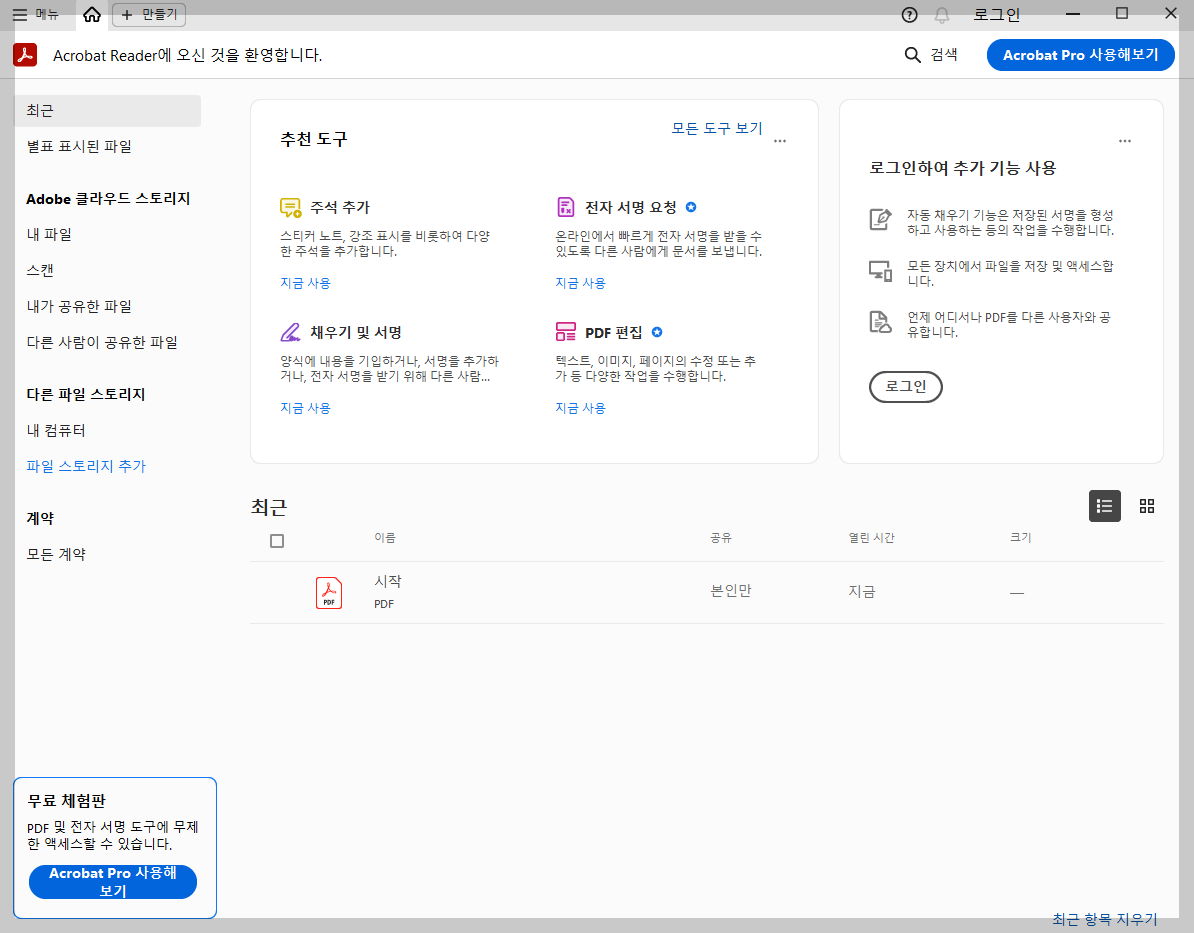
Task: Open 내 컴퓨터 storage
Action: (56, 430)
